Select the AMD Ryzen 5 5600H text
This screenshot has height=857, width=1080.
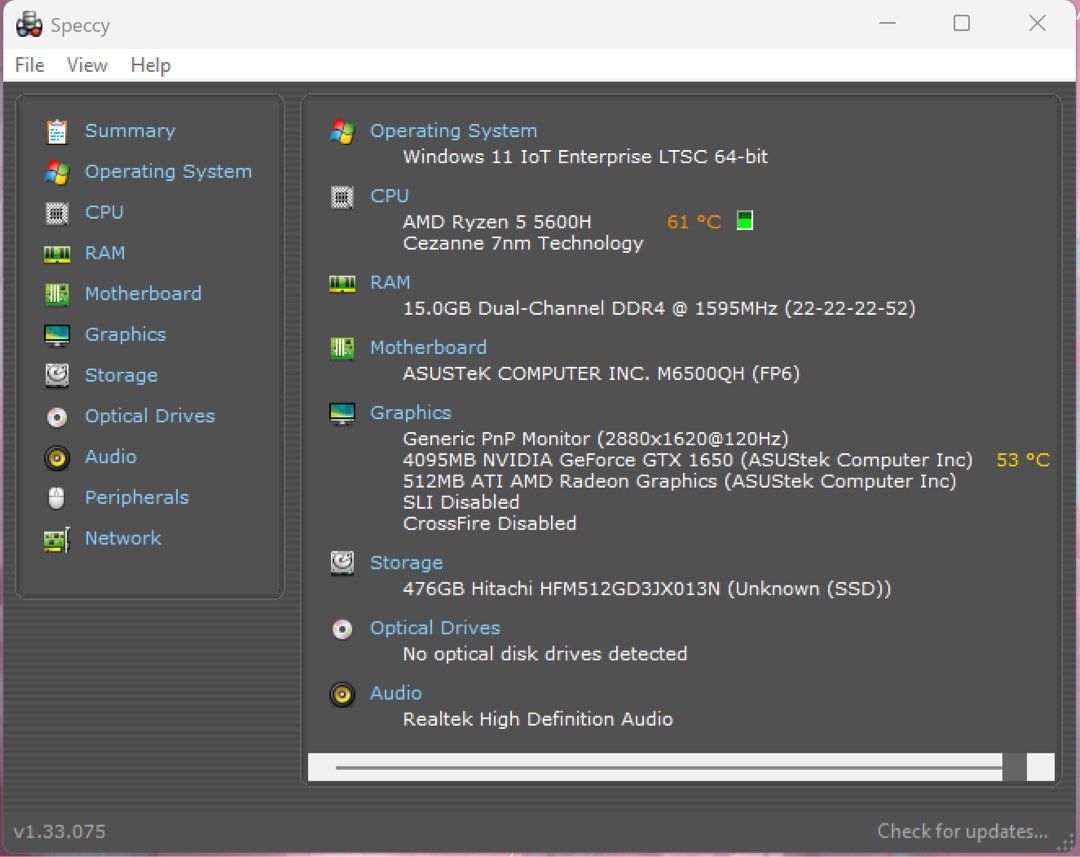pyautogui.click(x=497, y=222)
